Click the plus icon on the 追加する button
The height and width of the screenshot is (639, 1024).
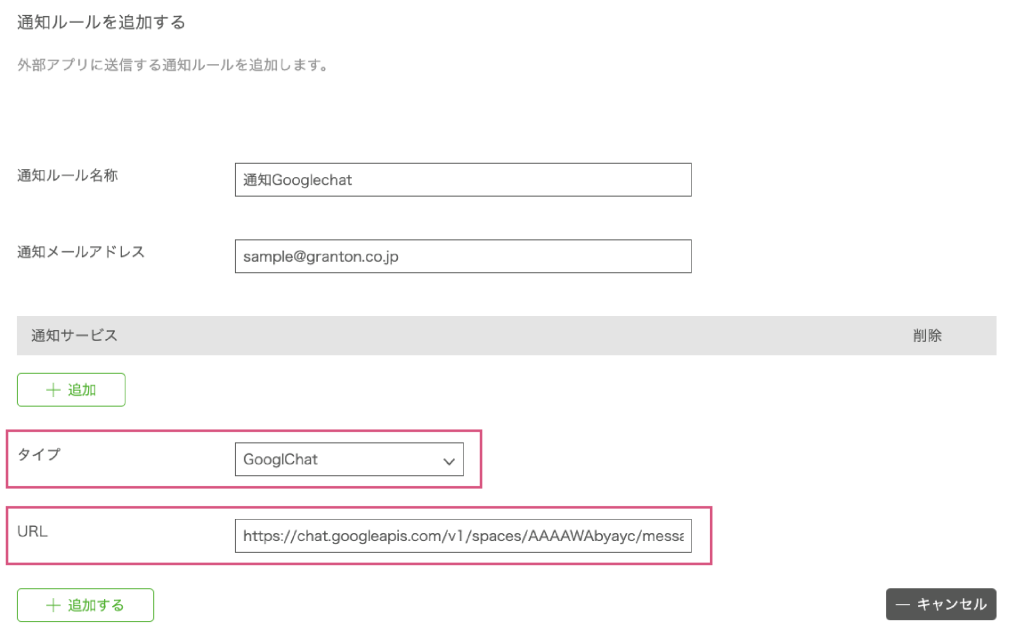click(x=54, y=605)
